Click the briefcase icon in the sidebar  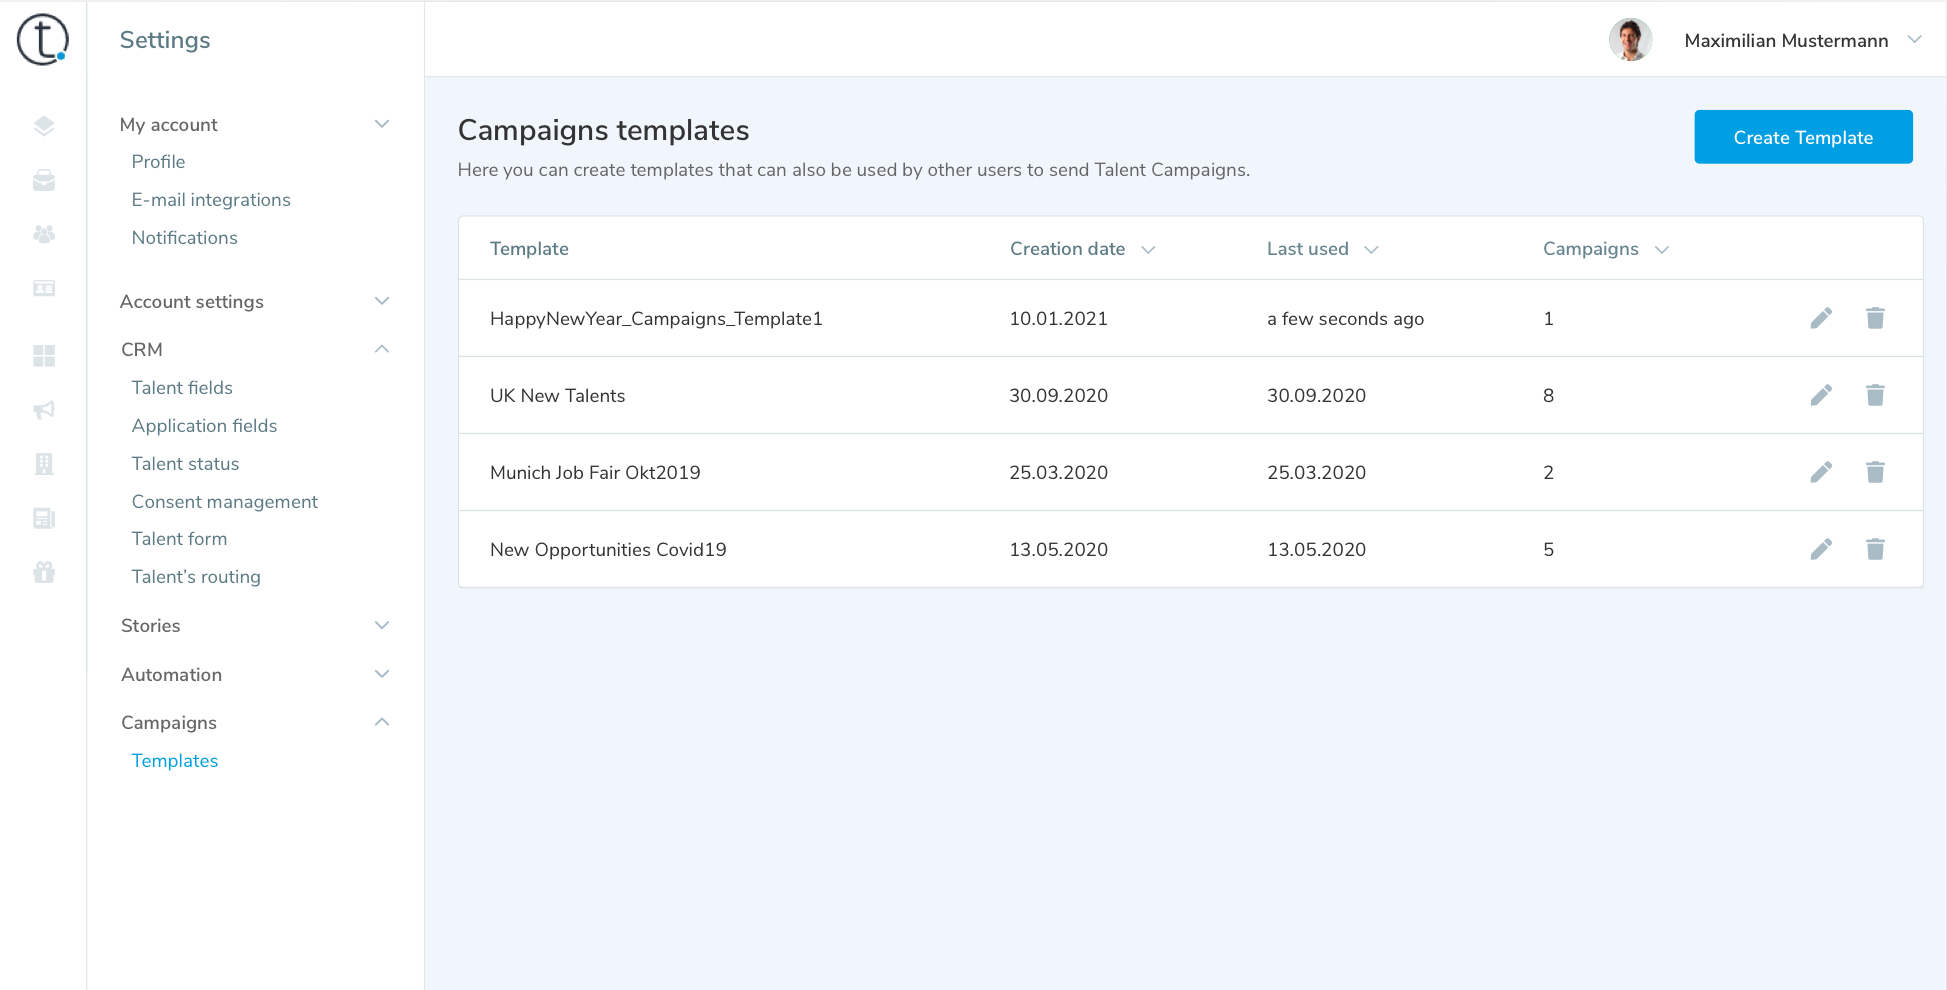point(44,181)
